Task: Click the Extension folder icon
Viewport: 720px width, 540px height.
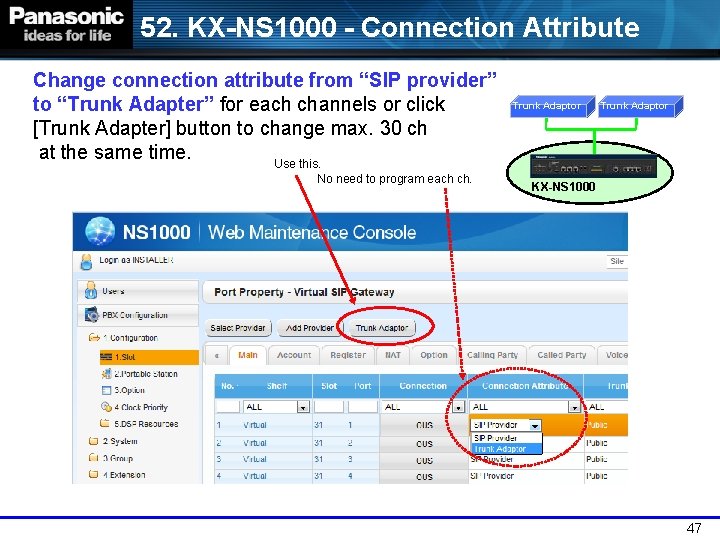Action: pos(93,474)
